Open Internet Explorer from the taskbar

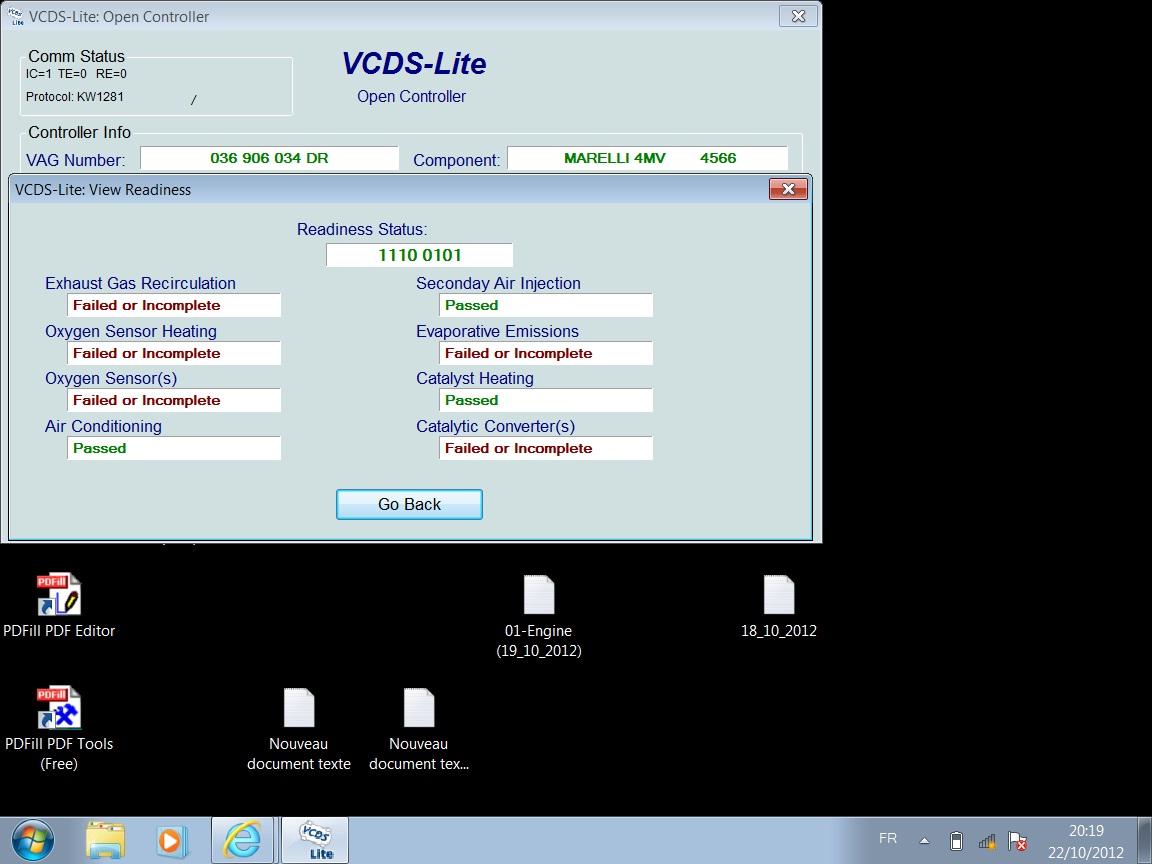[242, 840]
